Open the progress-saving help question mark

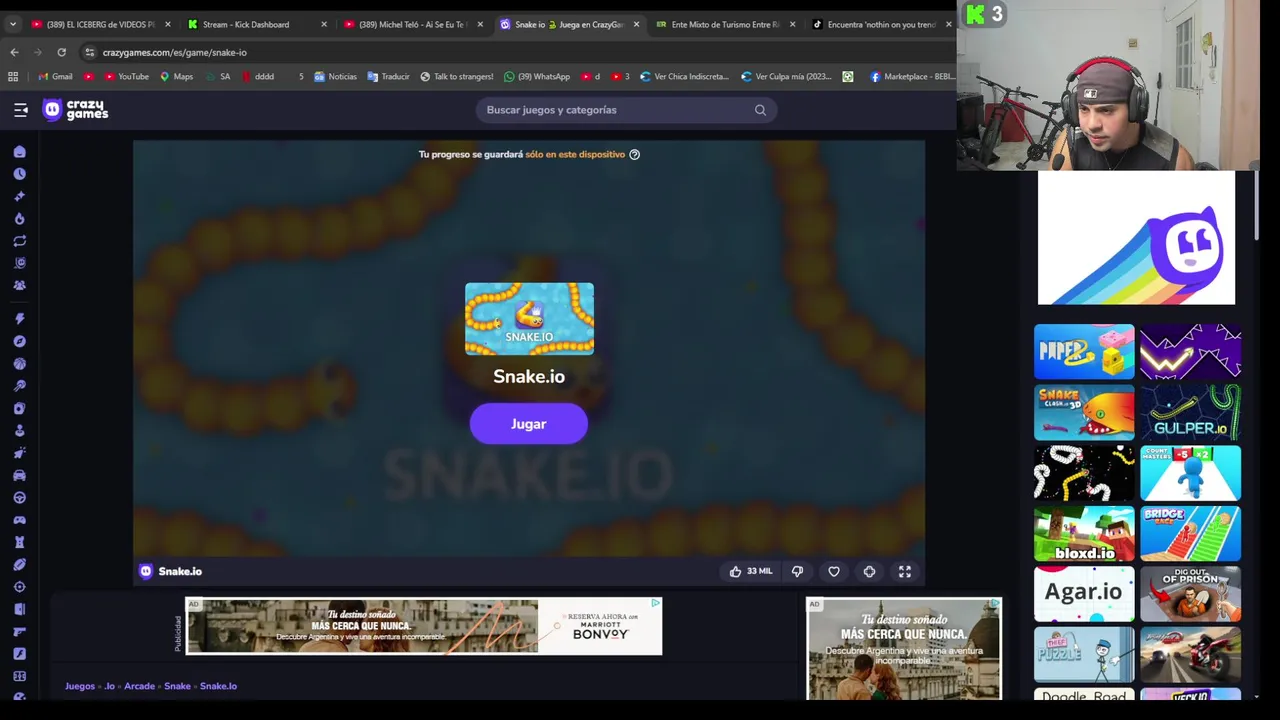coord(634,154)
